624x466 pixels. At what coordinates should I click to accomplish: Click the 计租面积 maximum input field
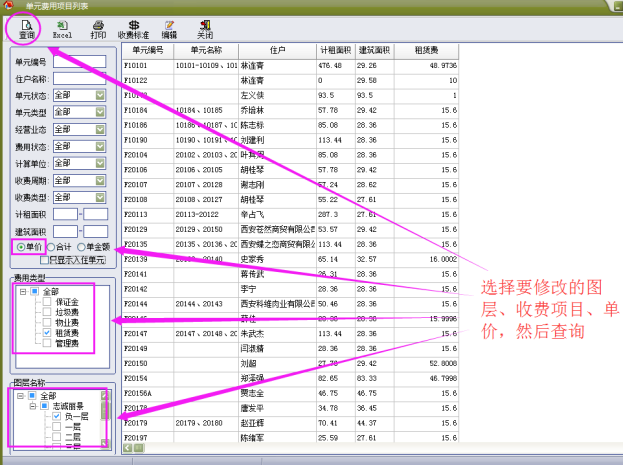[96, 214]
